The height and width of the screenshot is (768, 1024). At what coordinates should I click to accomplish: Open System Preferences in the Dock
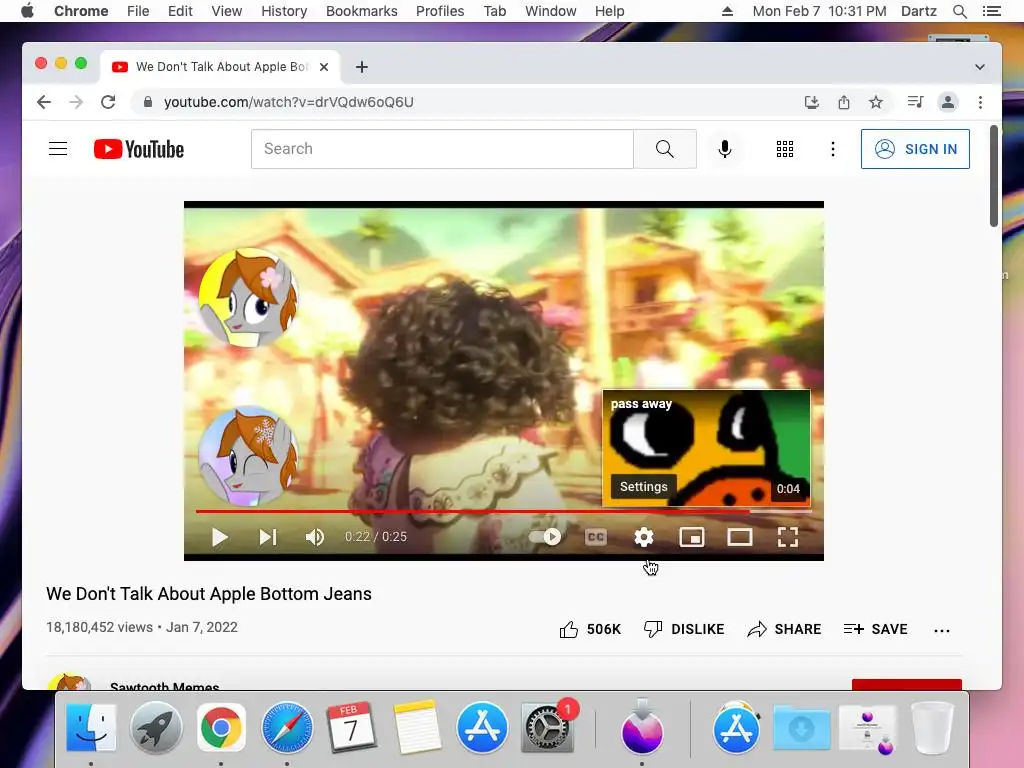tap(547, 728)
